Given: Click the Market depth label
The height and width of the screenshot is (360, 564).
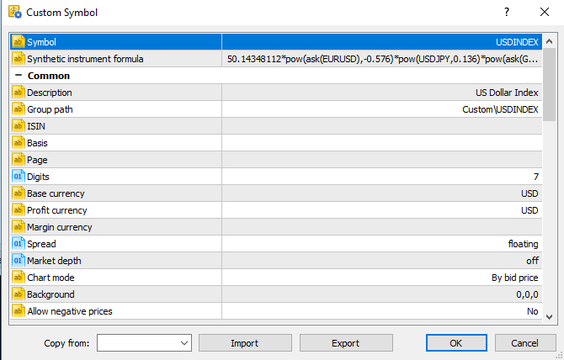Looking at the screenshot, I should tap(54, 261).
